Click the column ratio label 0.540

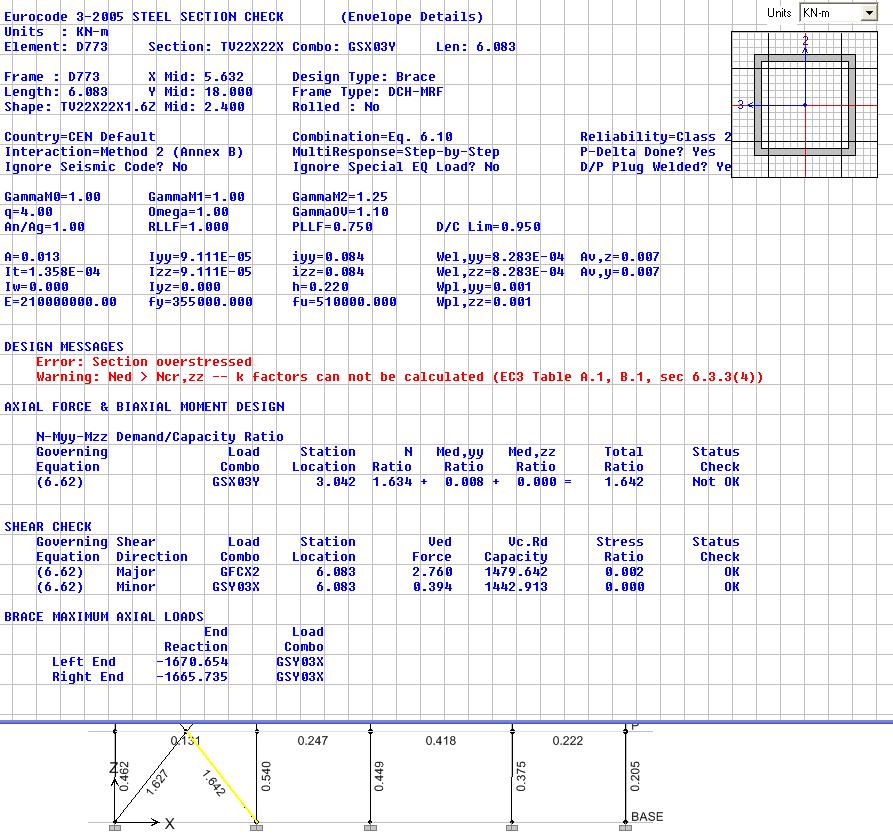pyautogui.click(x=265, y=776)
